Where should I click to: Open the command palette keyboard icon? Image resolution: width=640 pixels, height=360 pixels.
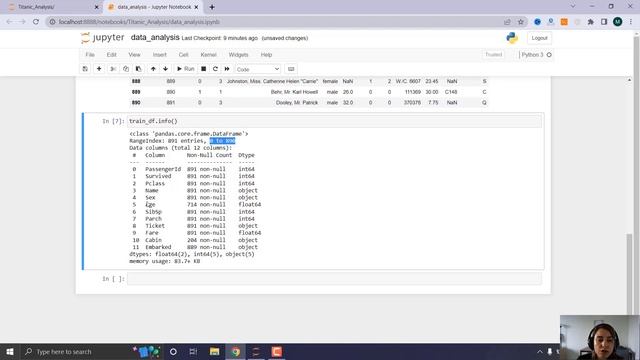tap(291, 69)
